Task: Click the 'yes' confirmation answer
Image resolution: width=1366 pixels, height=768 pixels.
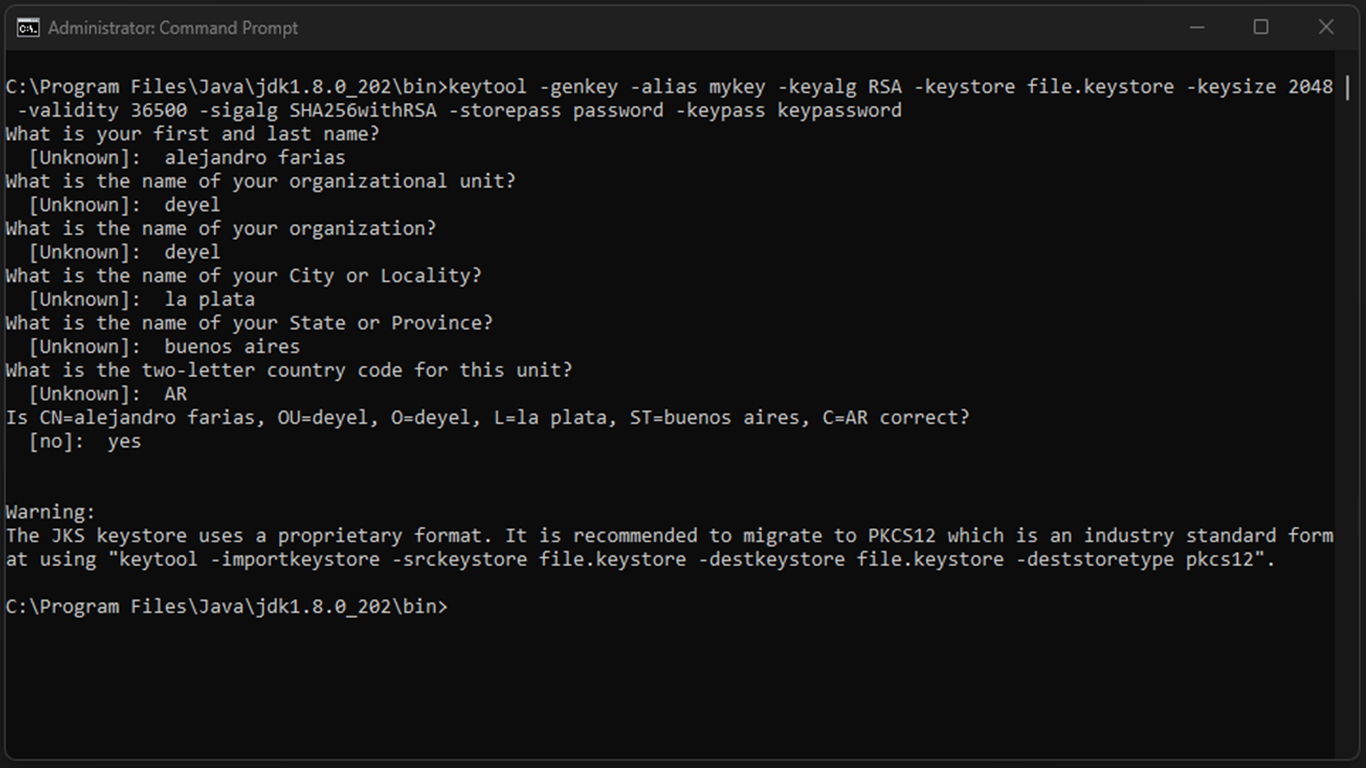Action: (125, 441)
